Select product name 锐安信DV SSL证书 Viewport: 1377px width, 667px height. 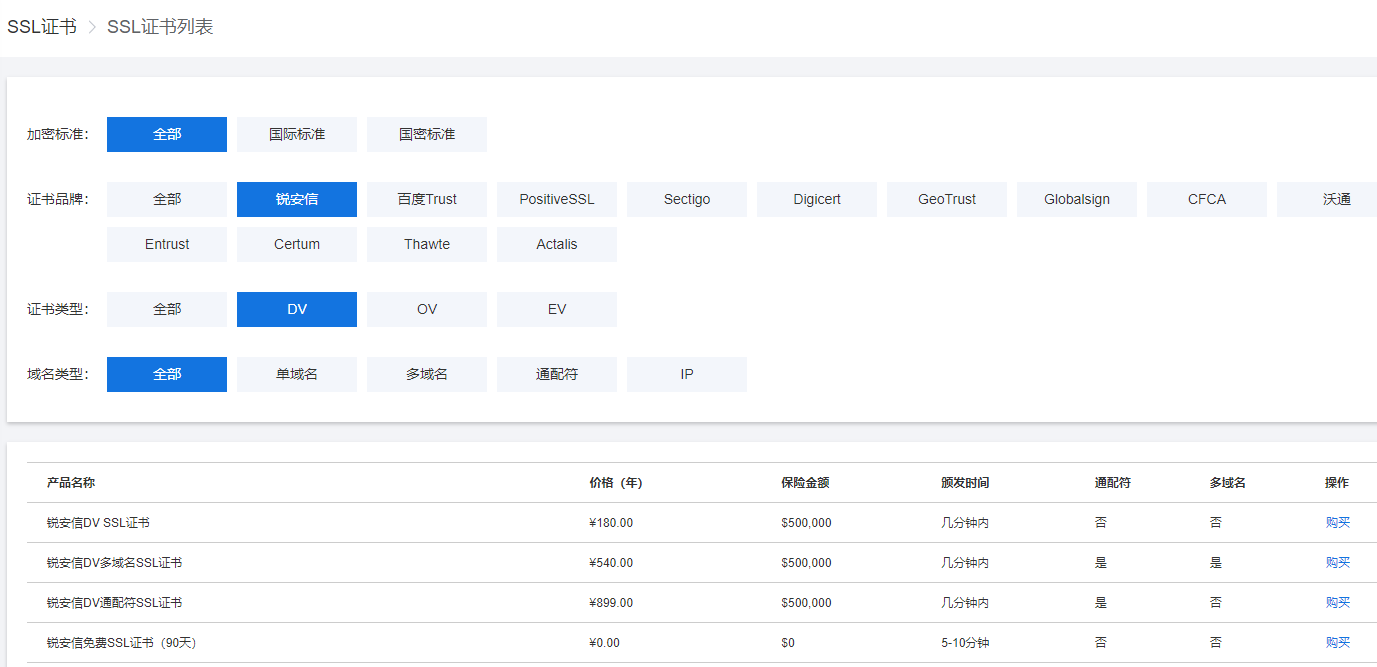click(x=98, y=522)
